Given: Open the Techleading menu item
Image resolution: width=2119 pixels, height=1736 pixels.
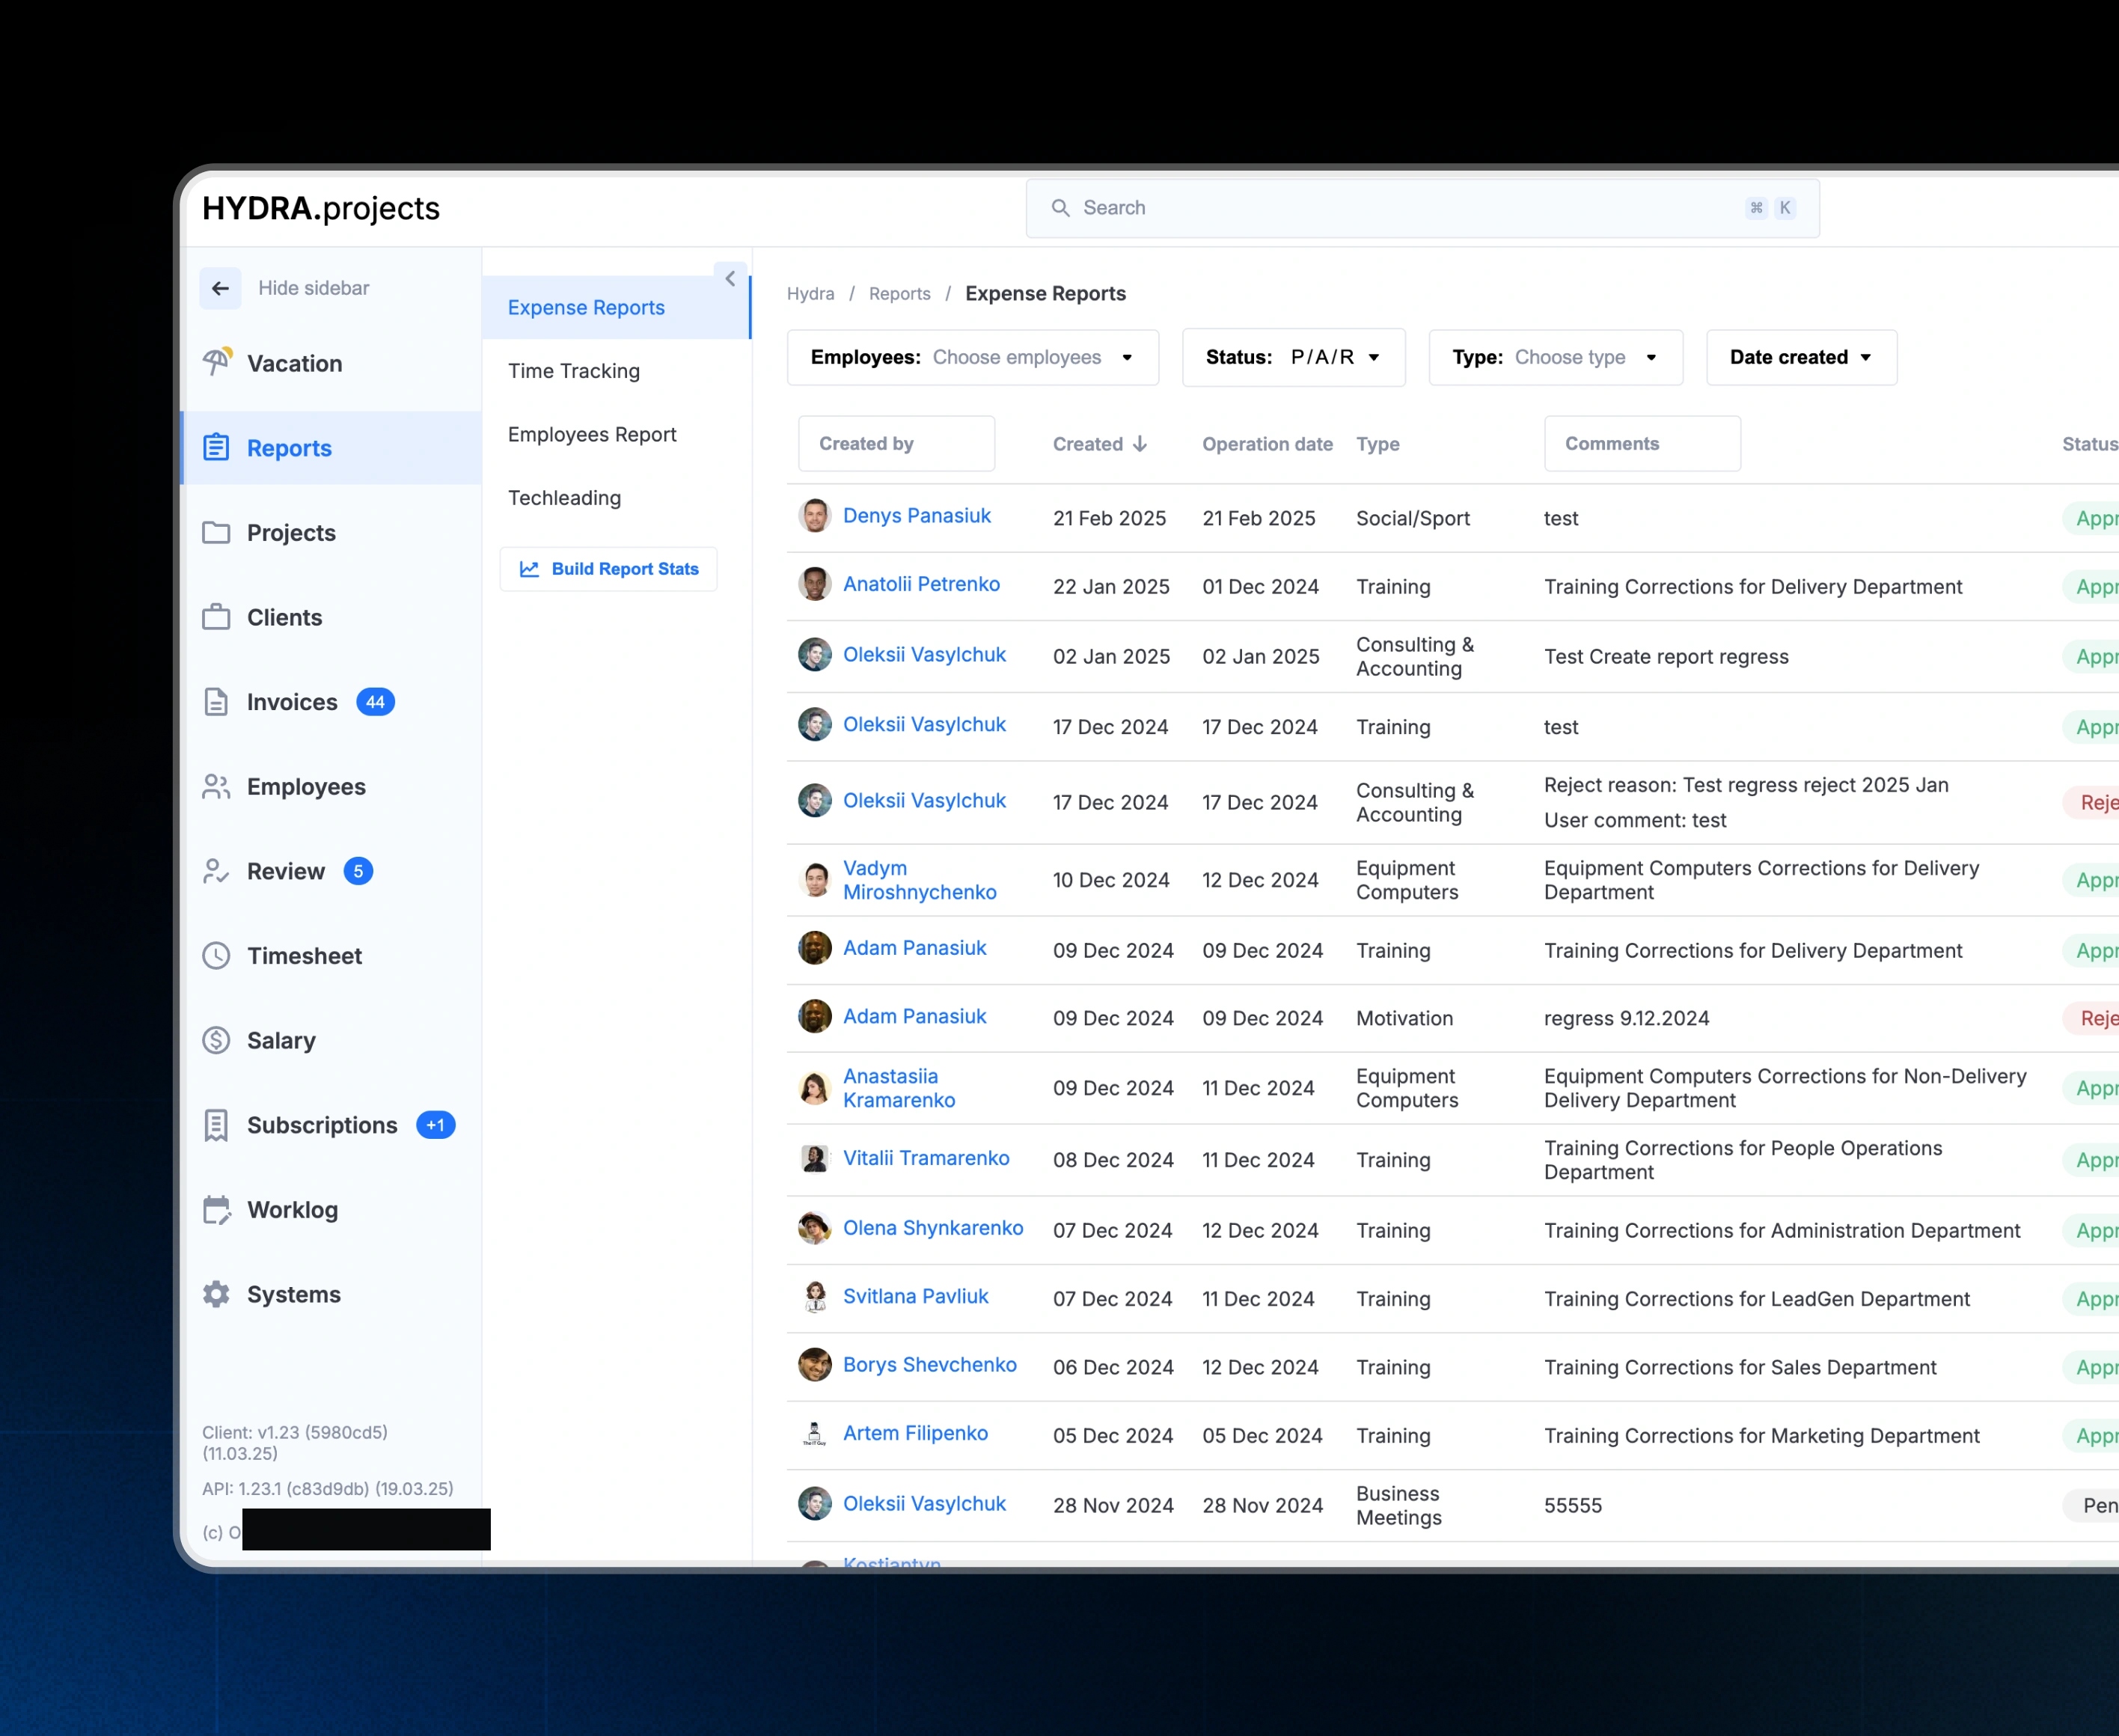Looking at the screenshot, I should pos(564,498).
